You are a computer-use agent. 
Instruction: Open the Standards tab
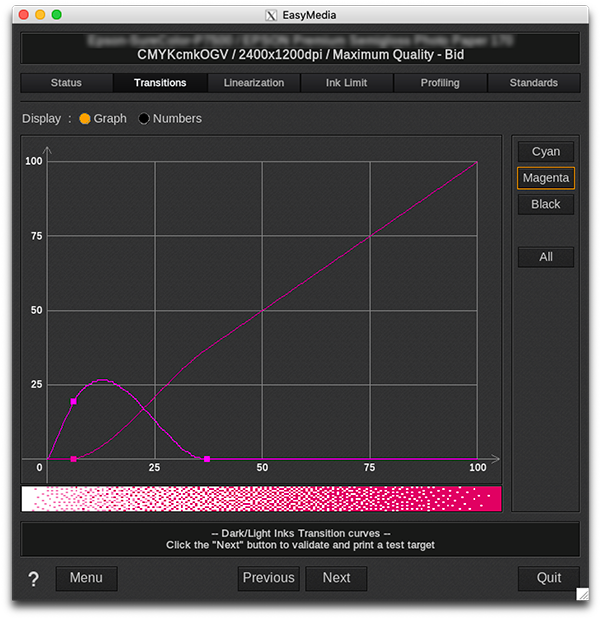533,83
